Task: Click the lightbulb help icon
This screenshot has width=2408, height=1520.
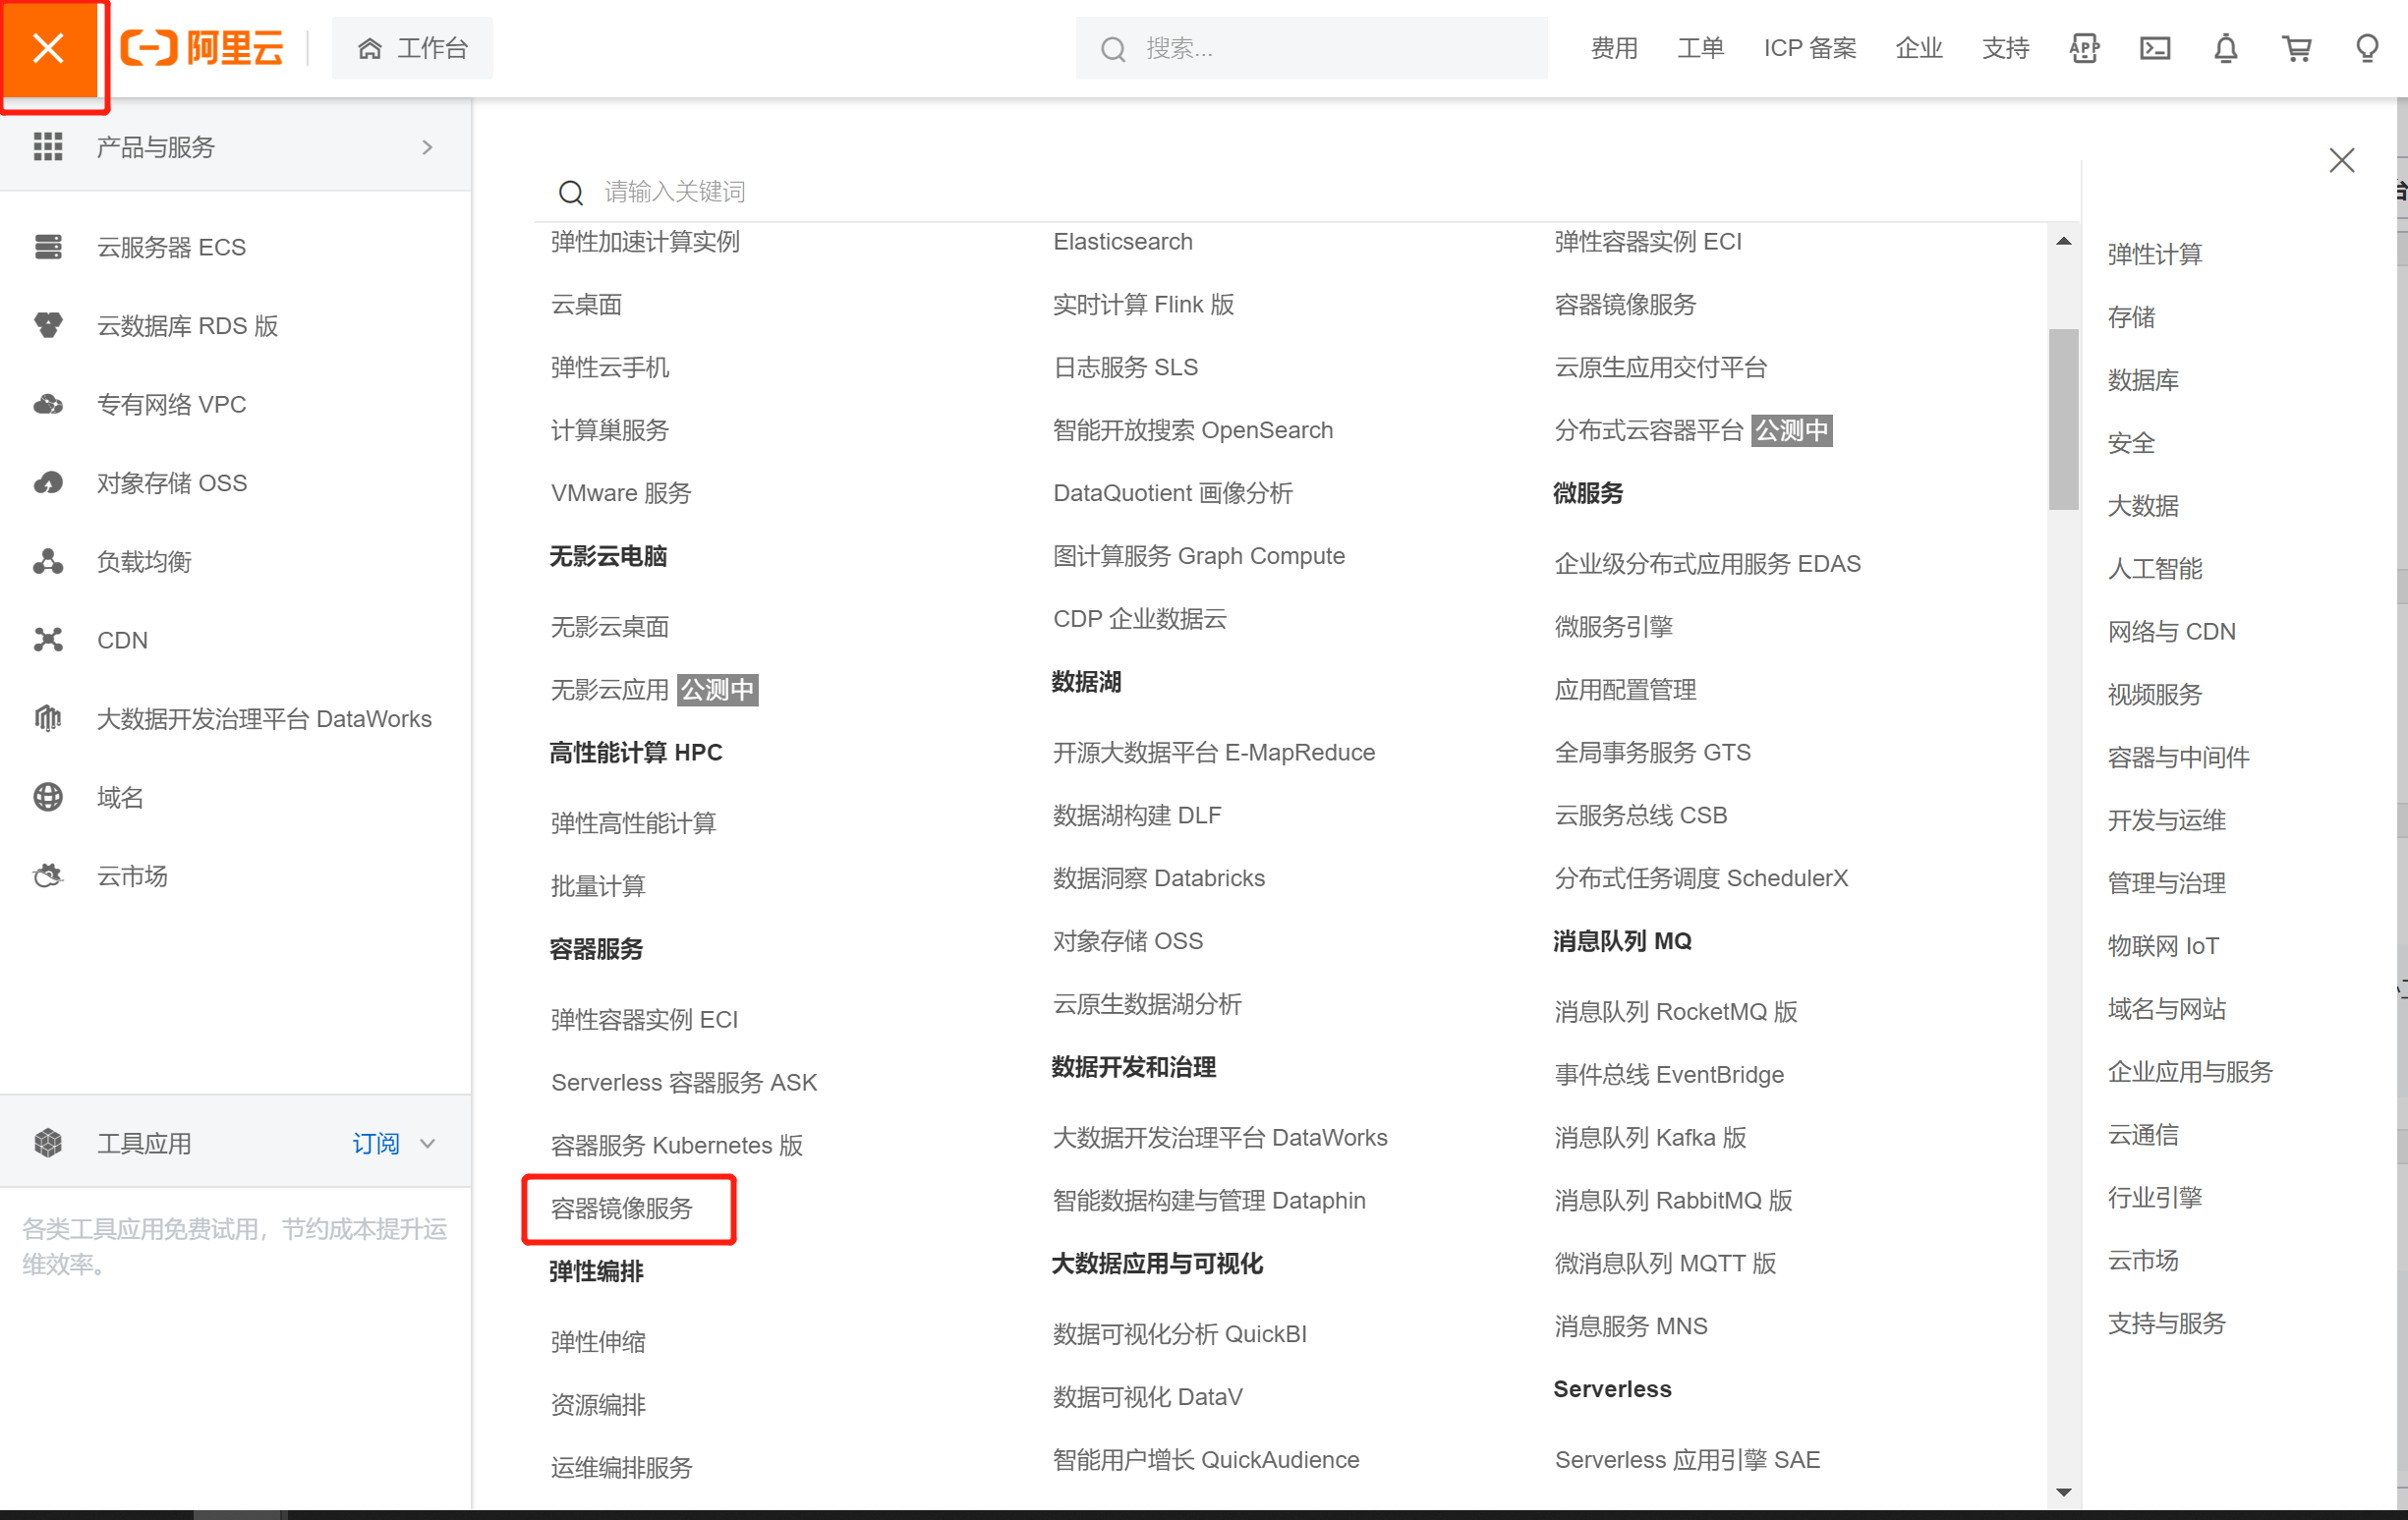Action: (2366, 48)
